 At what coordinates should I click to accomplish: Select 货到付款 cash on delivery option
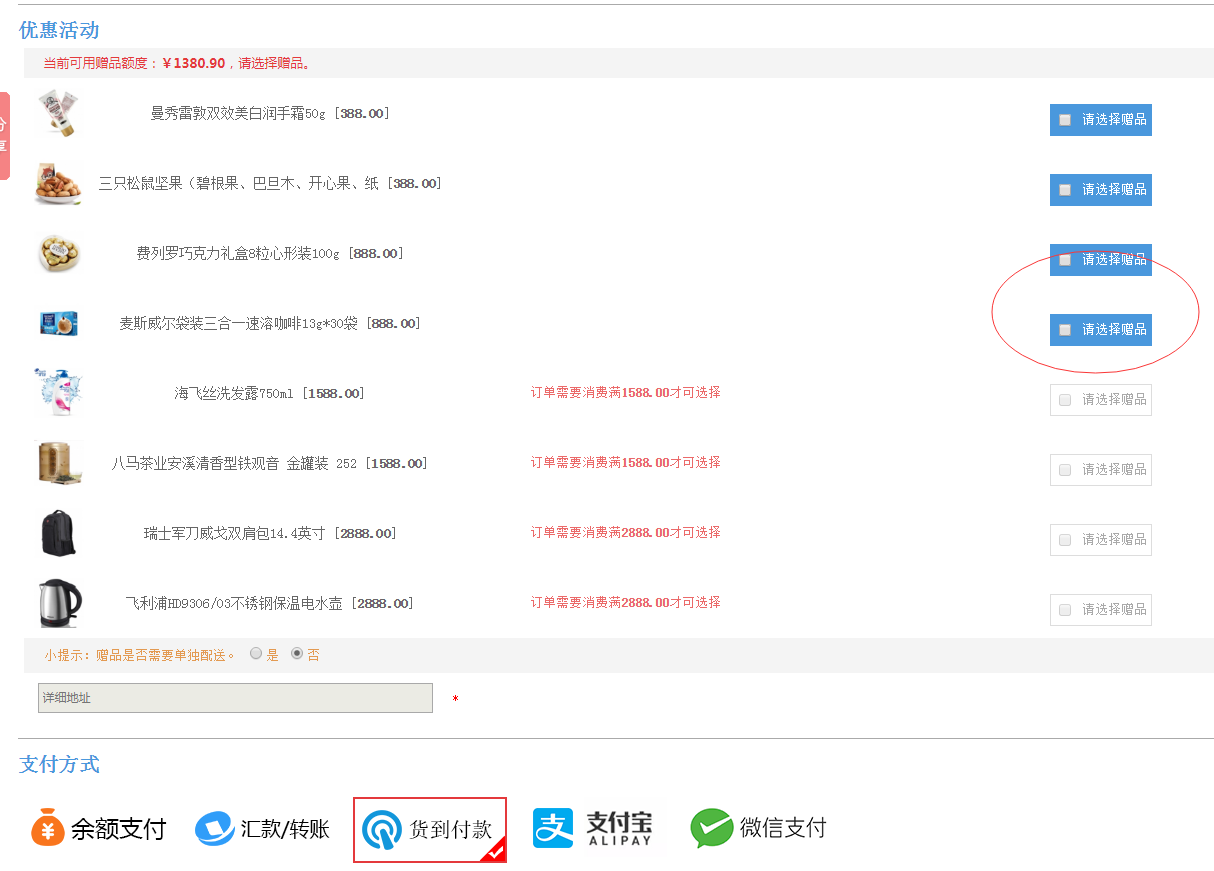430,829
